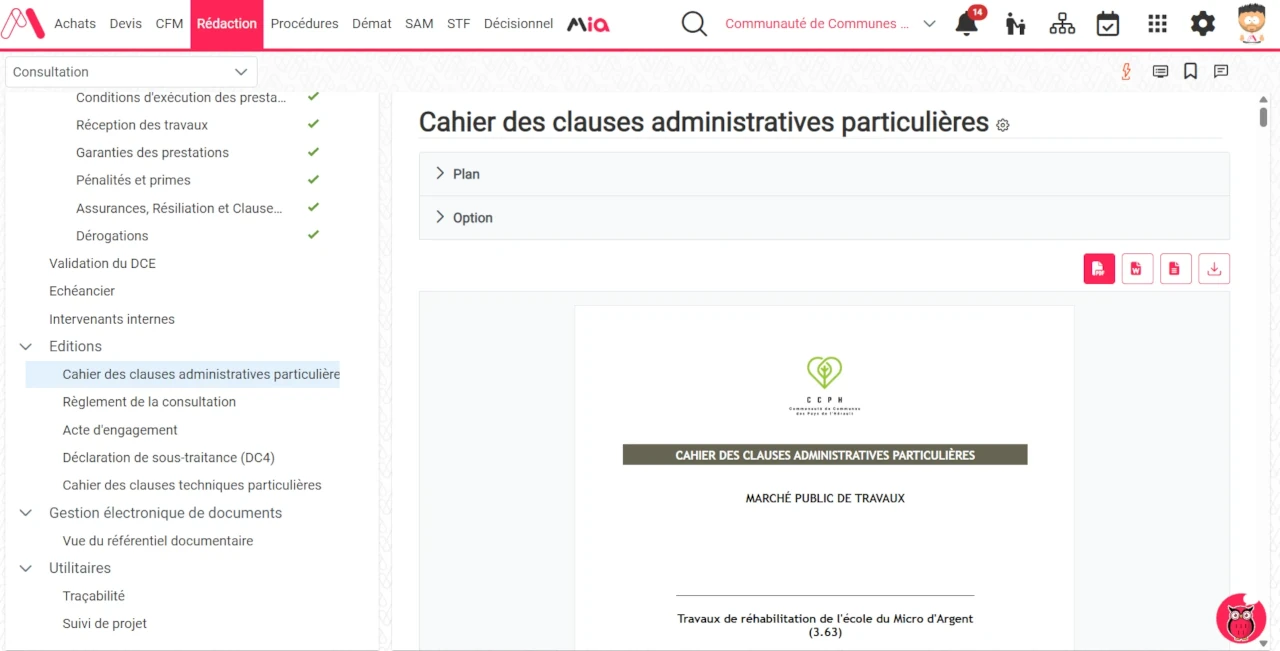The image size is (1280, 651).
Task: Open the CFM menu
Action: point(169,24)
